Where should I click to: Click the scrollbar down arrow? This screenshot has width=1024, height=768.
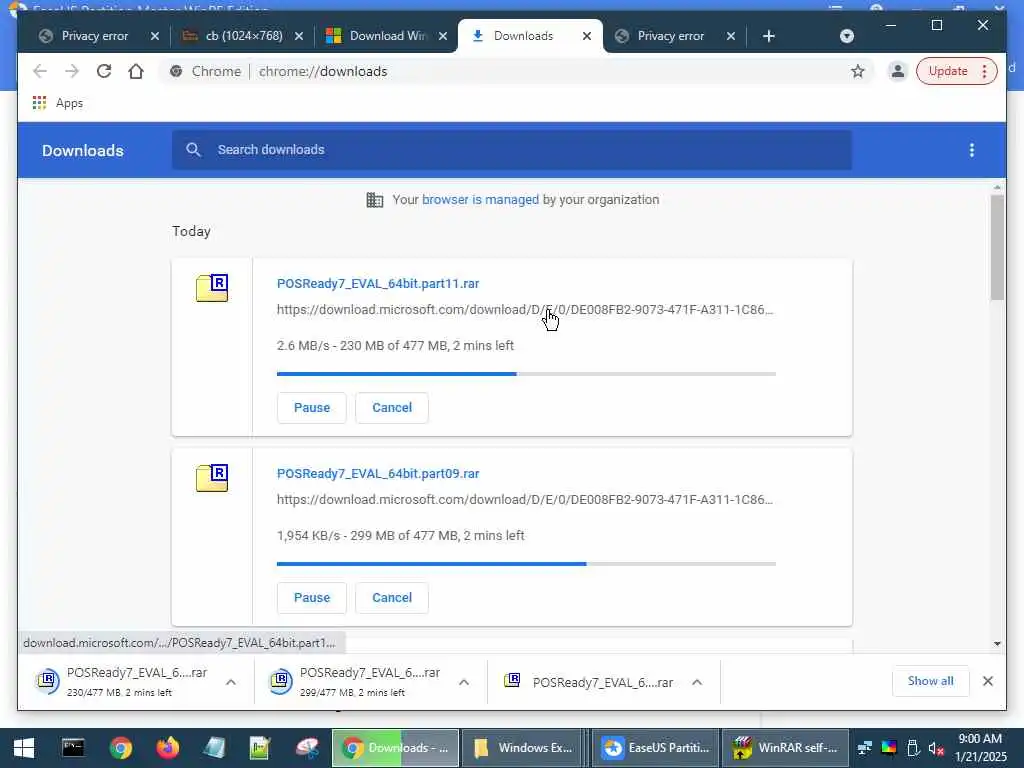click(x=997, y=644)
